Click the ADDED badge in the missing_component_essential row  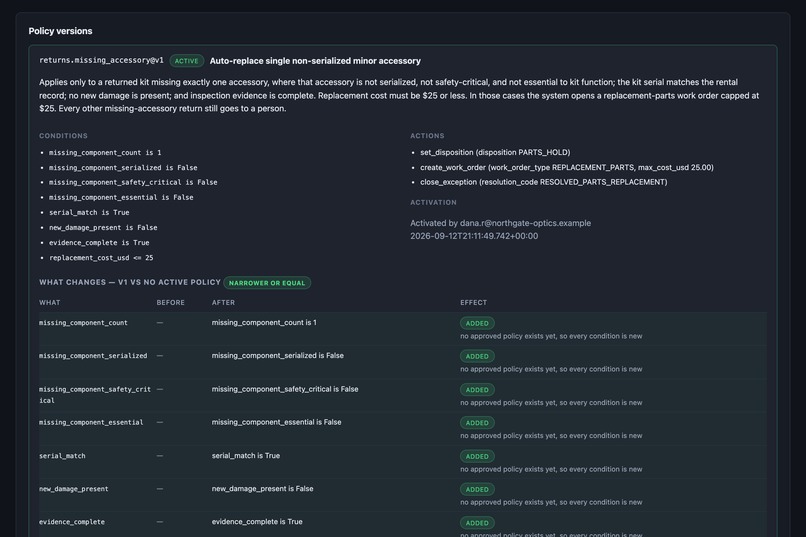click(477, 423)
